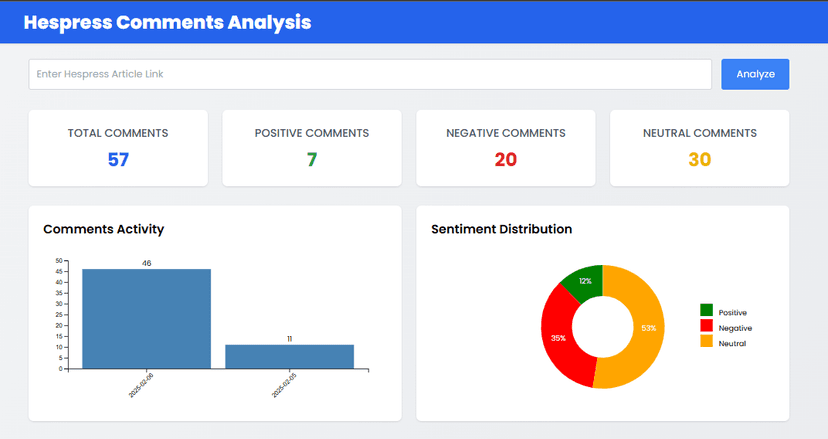Click the TOTAL COMMENTS label
Viewport: 828px width, 439px height.
point(118,133)
